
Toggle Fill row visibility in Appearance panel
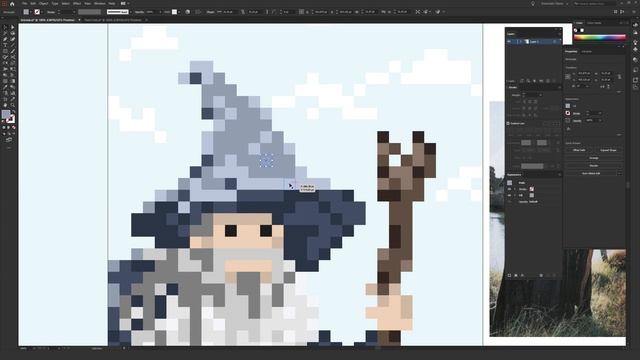click(x=509, y=196)
